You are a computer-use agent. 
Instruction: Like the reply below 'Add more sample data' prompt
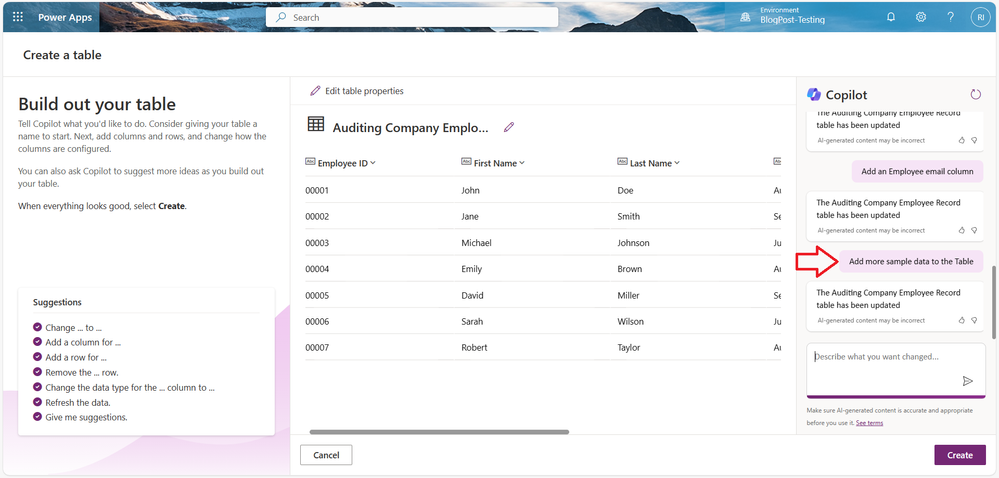pos(962,321)
